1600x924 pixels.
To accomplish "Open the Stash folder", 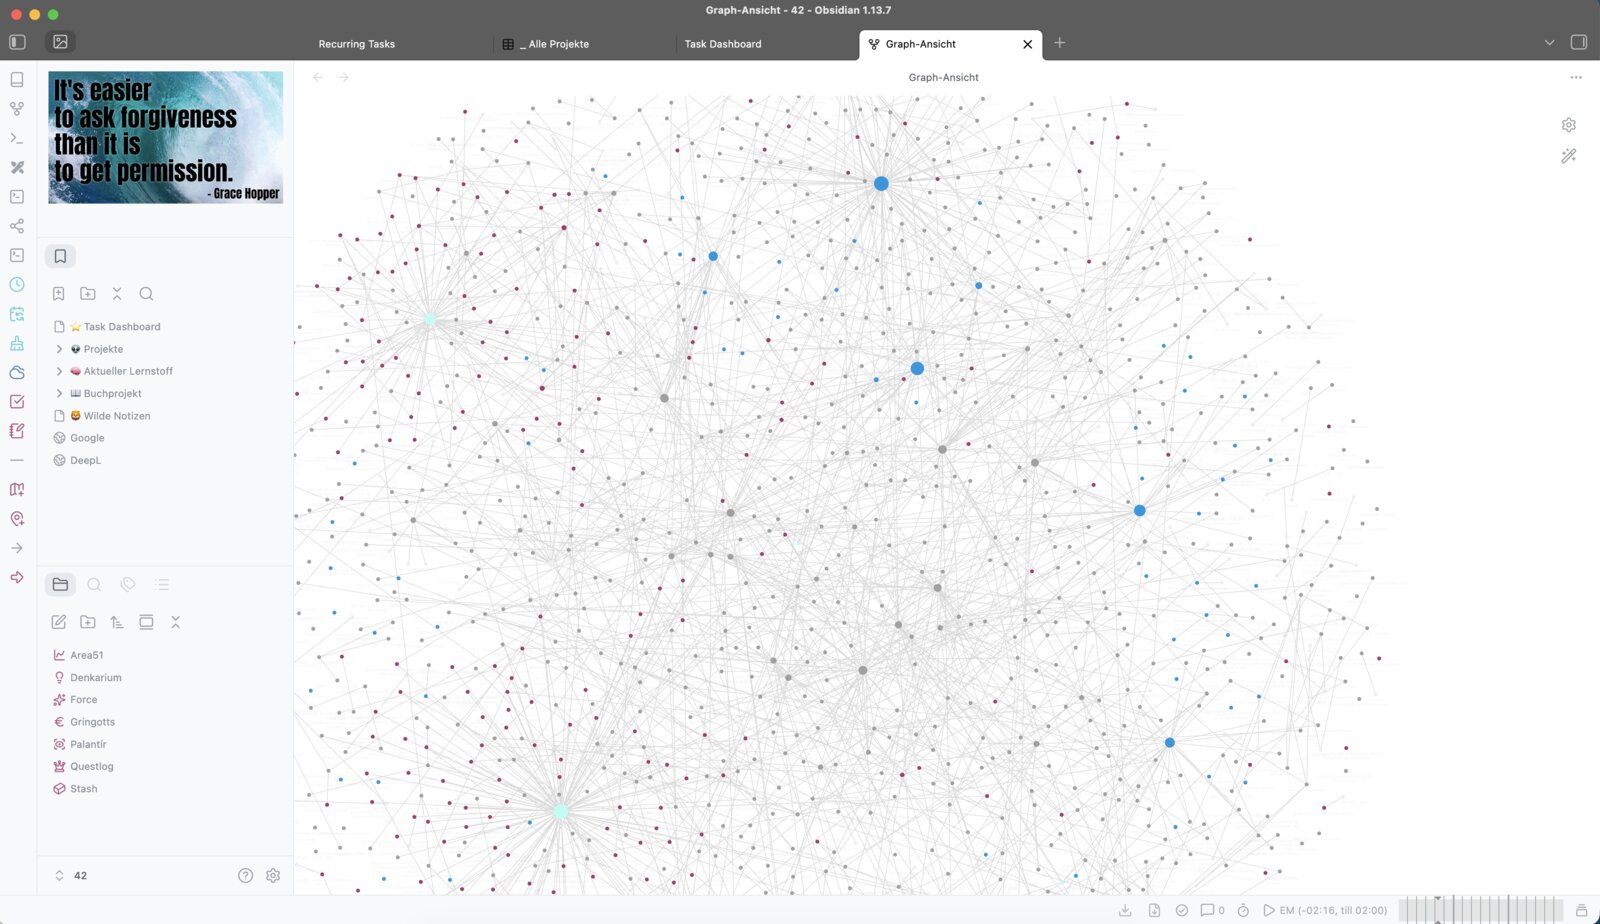I will tap(84, 789).
